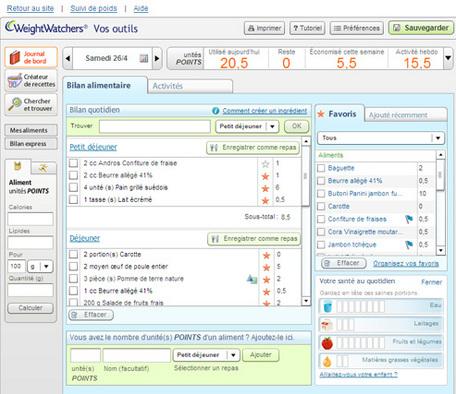Click icon beside Pomme de terre nature
456x394 pixels.
coord(252,279)
